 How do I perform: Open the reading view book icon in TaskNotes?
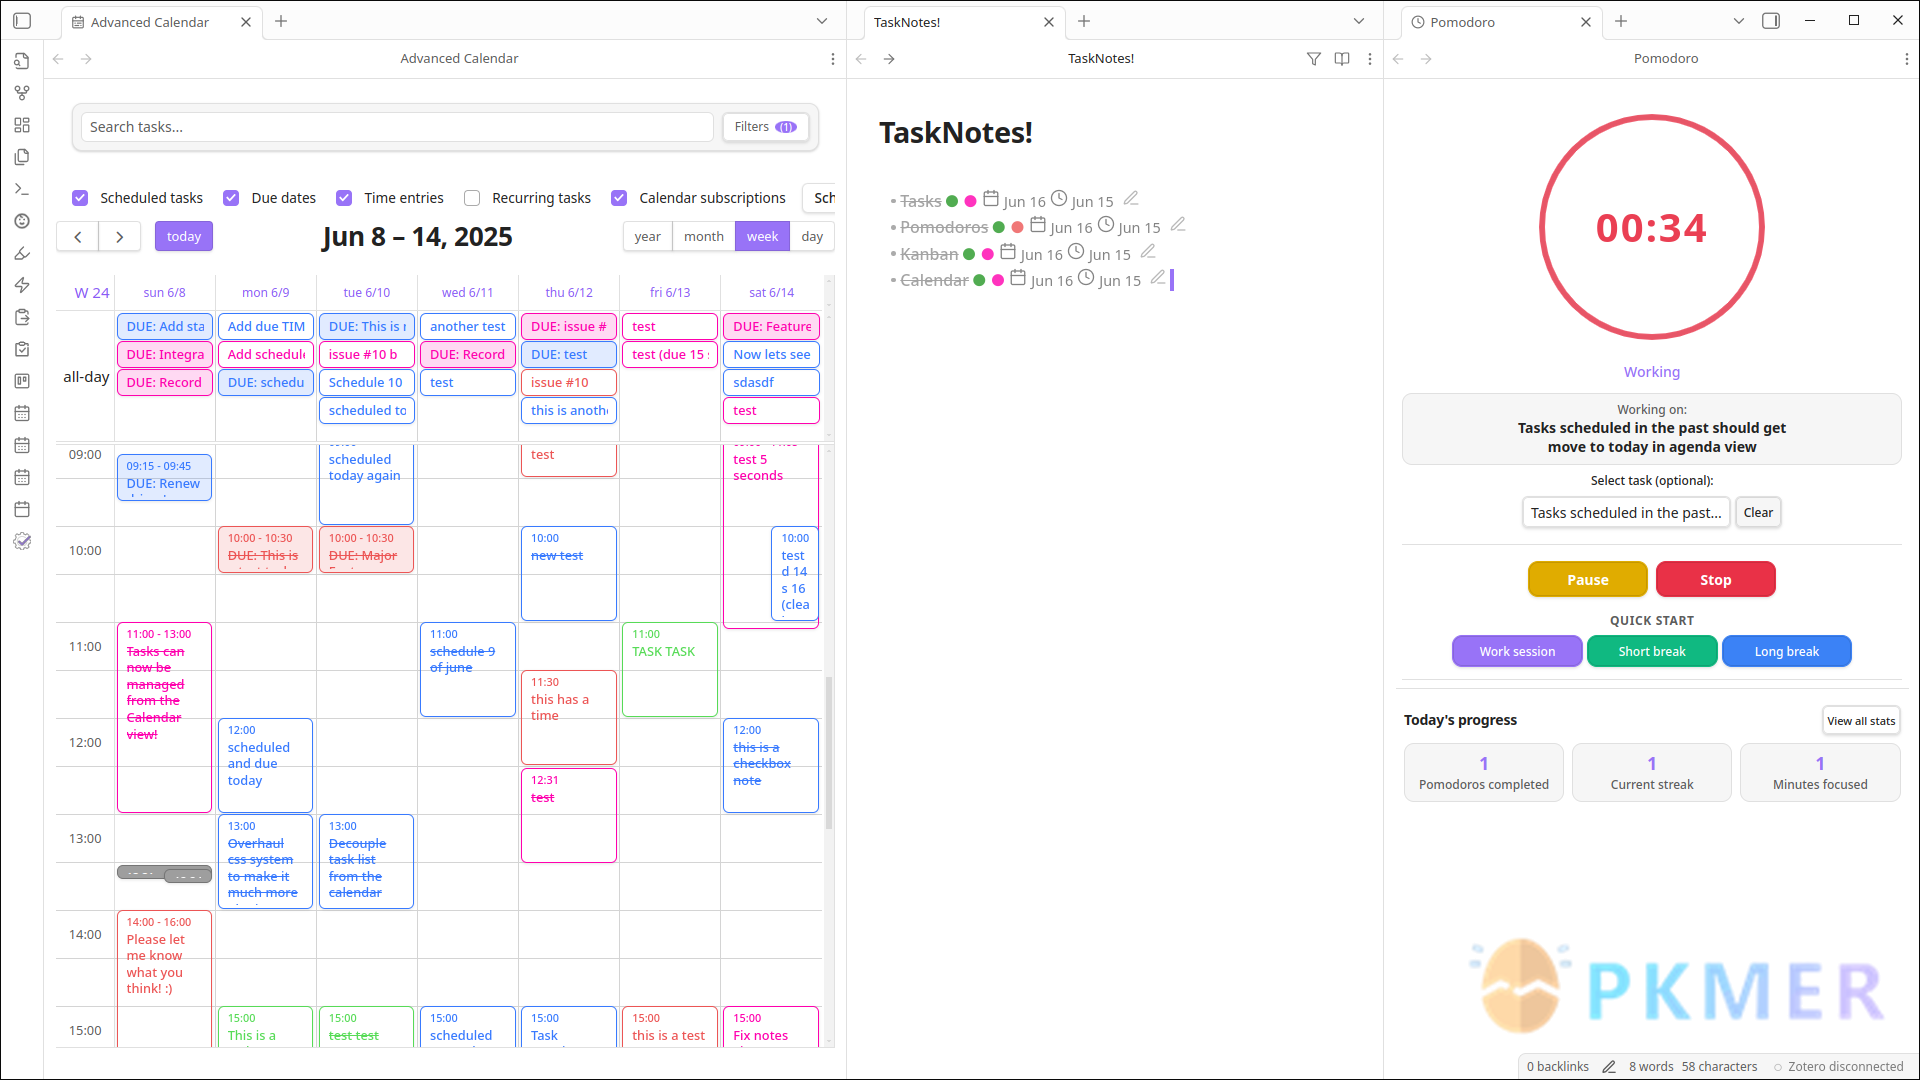tap(1341, 59)
